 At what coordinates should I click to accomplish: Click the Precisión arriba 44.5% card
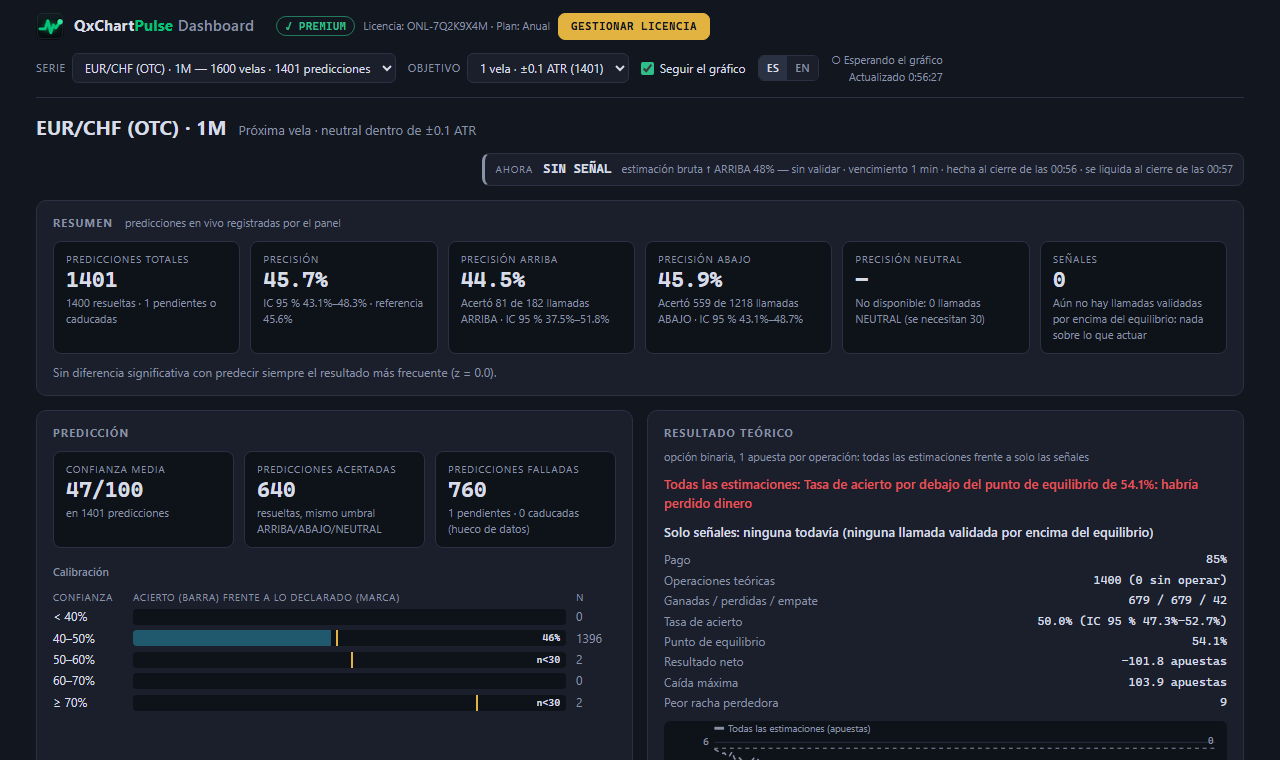click(x=541, y=297)
